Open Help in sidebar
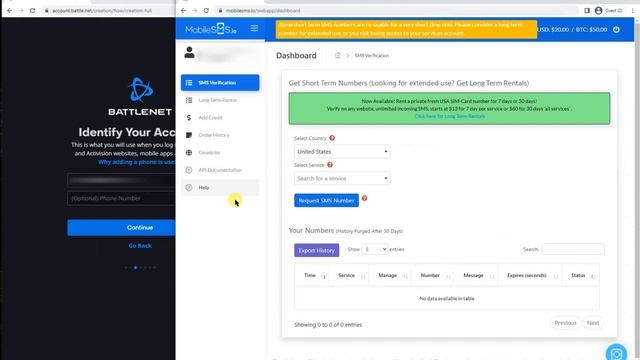The width and height of the screenshot is (640, 360). pyautogui.click(x=220, y=187)
